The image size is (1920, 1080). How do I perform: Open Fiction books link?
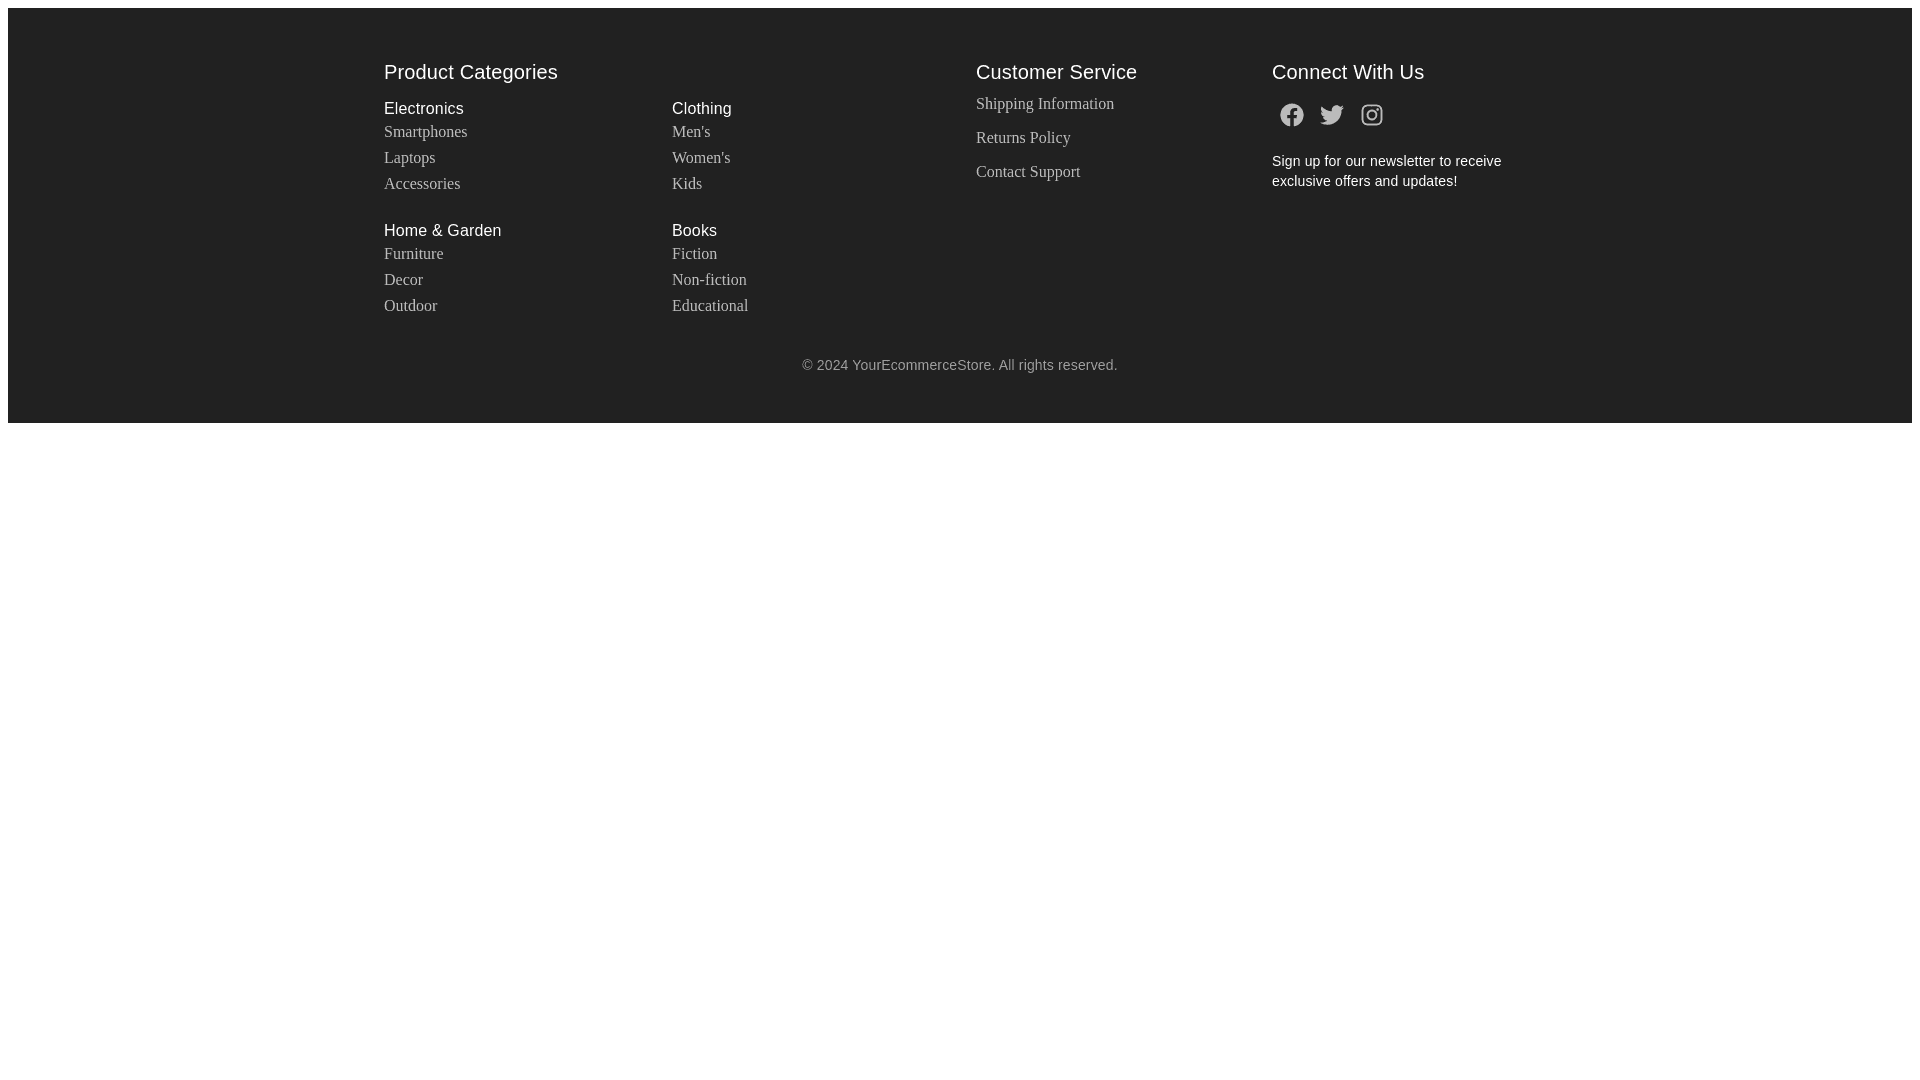point(694,254)
